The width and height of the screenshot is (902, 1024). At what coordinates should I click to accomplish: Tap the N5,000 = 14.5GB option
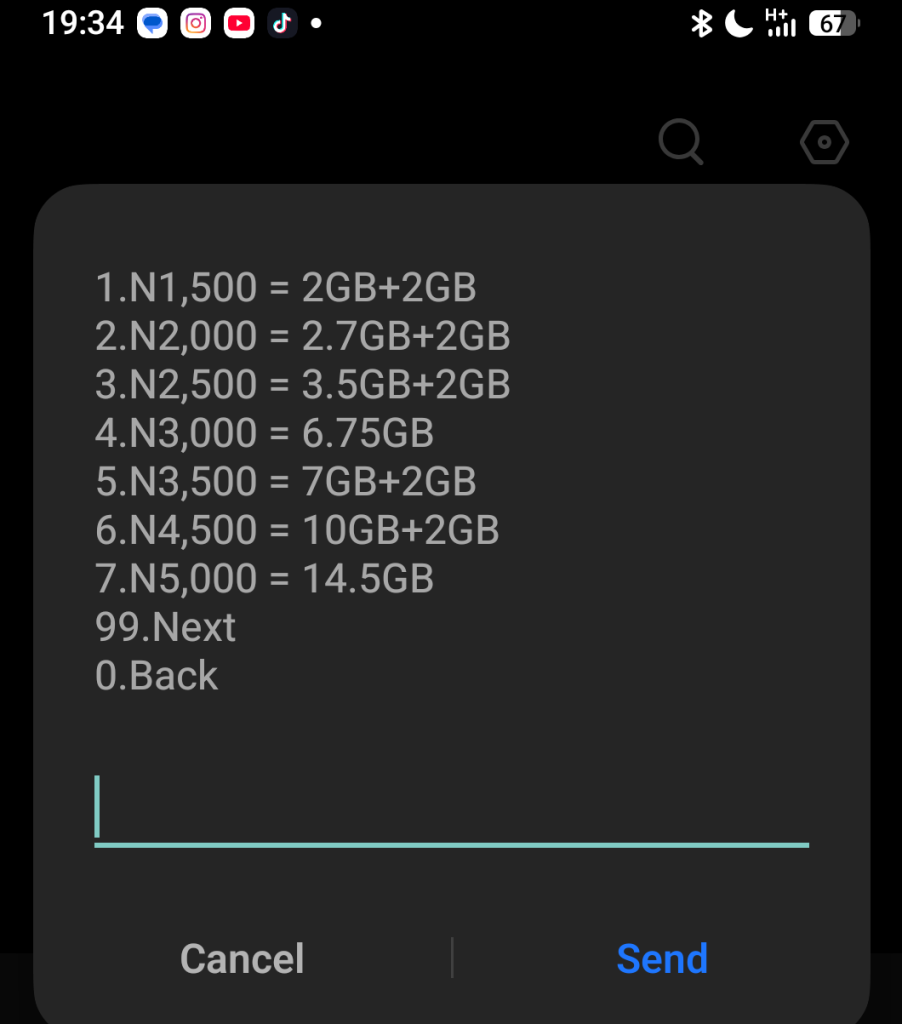(x=264, y=578)
